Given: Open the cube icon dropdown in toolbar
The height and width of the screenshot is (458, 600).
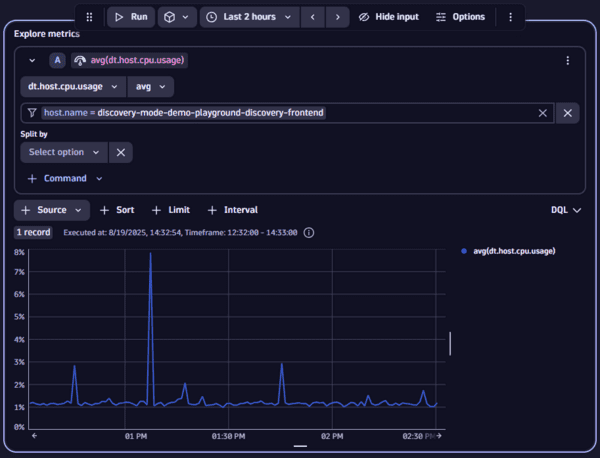Looking at the screenshot, I should [x=177, y=17].
